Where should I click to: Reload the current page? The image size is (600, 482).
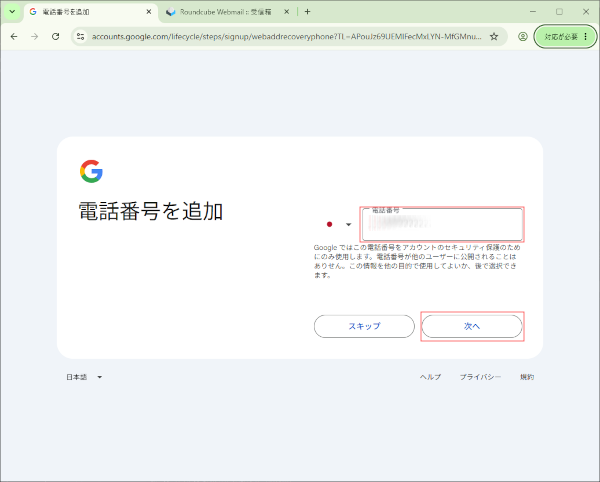click(x=56, y=36)
